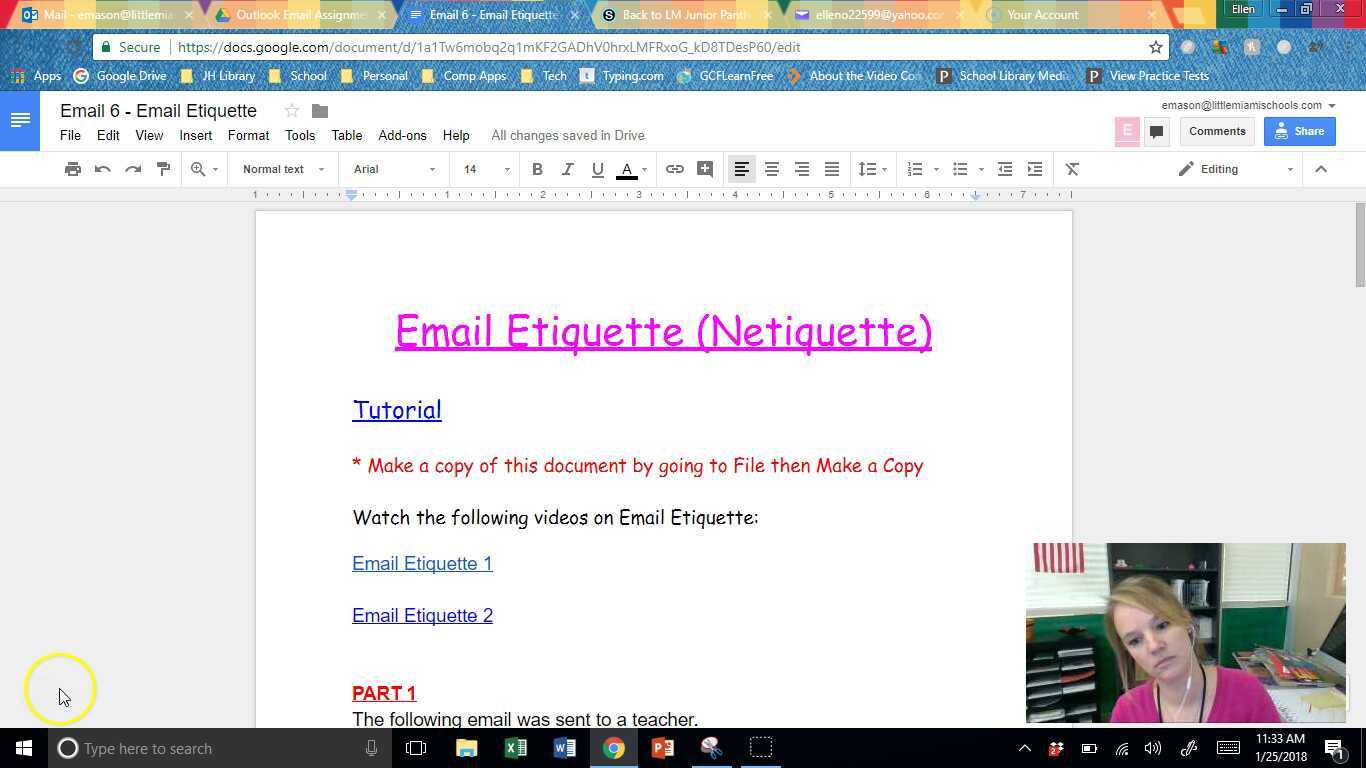Viewport: 1366px width, 768px height.
Task: Click the Print icon in the toolbar
Action: point(72,169)
